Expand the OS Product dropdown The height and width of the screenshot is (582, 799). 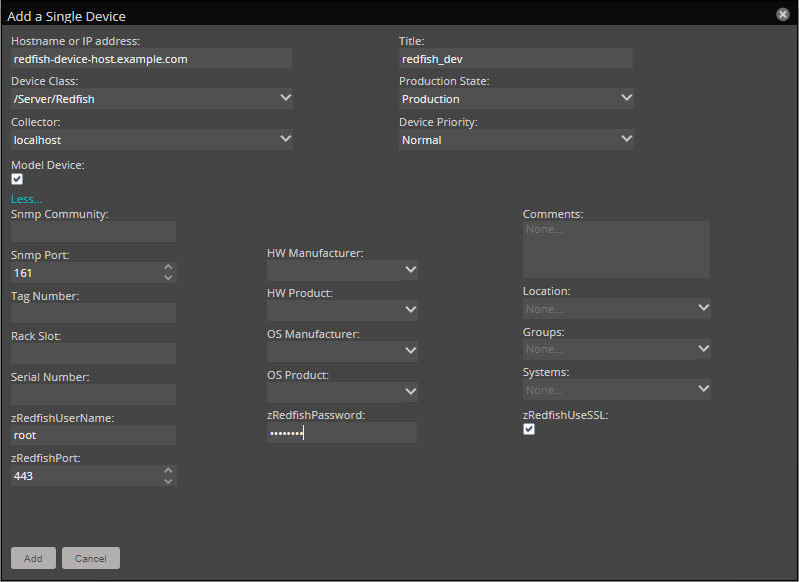[410, 392]
